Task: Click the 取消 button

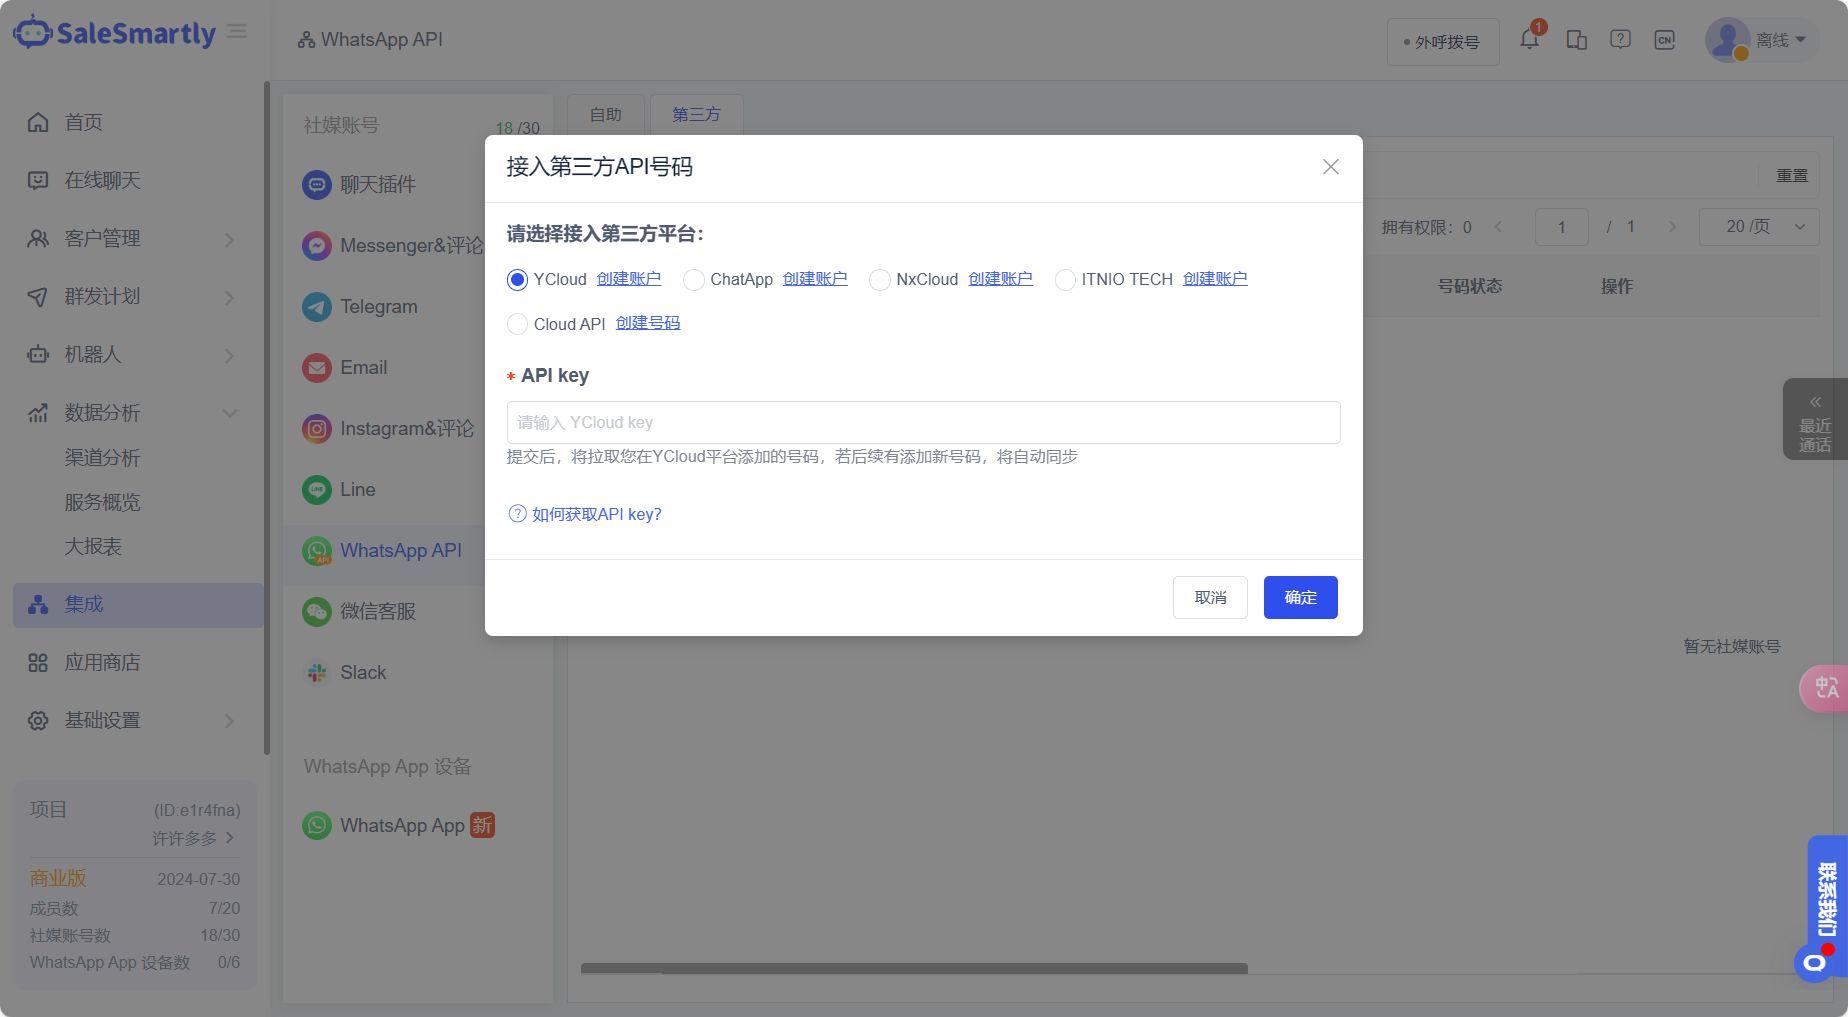Action: pyautogui.click(x=1210, y=597)
